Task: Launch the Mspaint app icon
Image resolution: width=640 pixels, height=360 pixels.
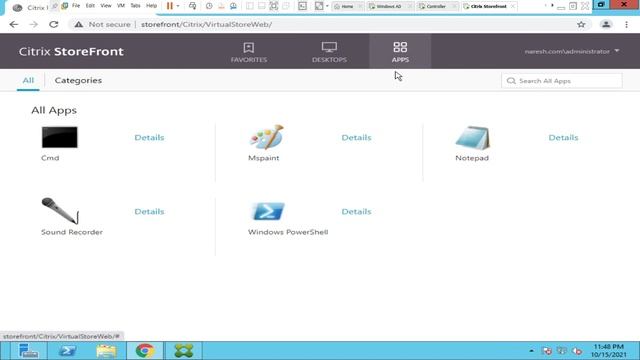Action: pyautogui.click(x=267, y=137)
